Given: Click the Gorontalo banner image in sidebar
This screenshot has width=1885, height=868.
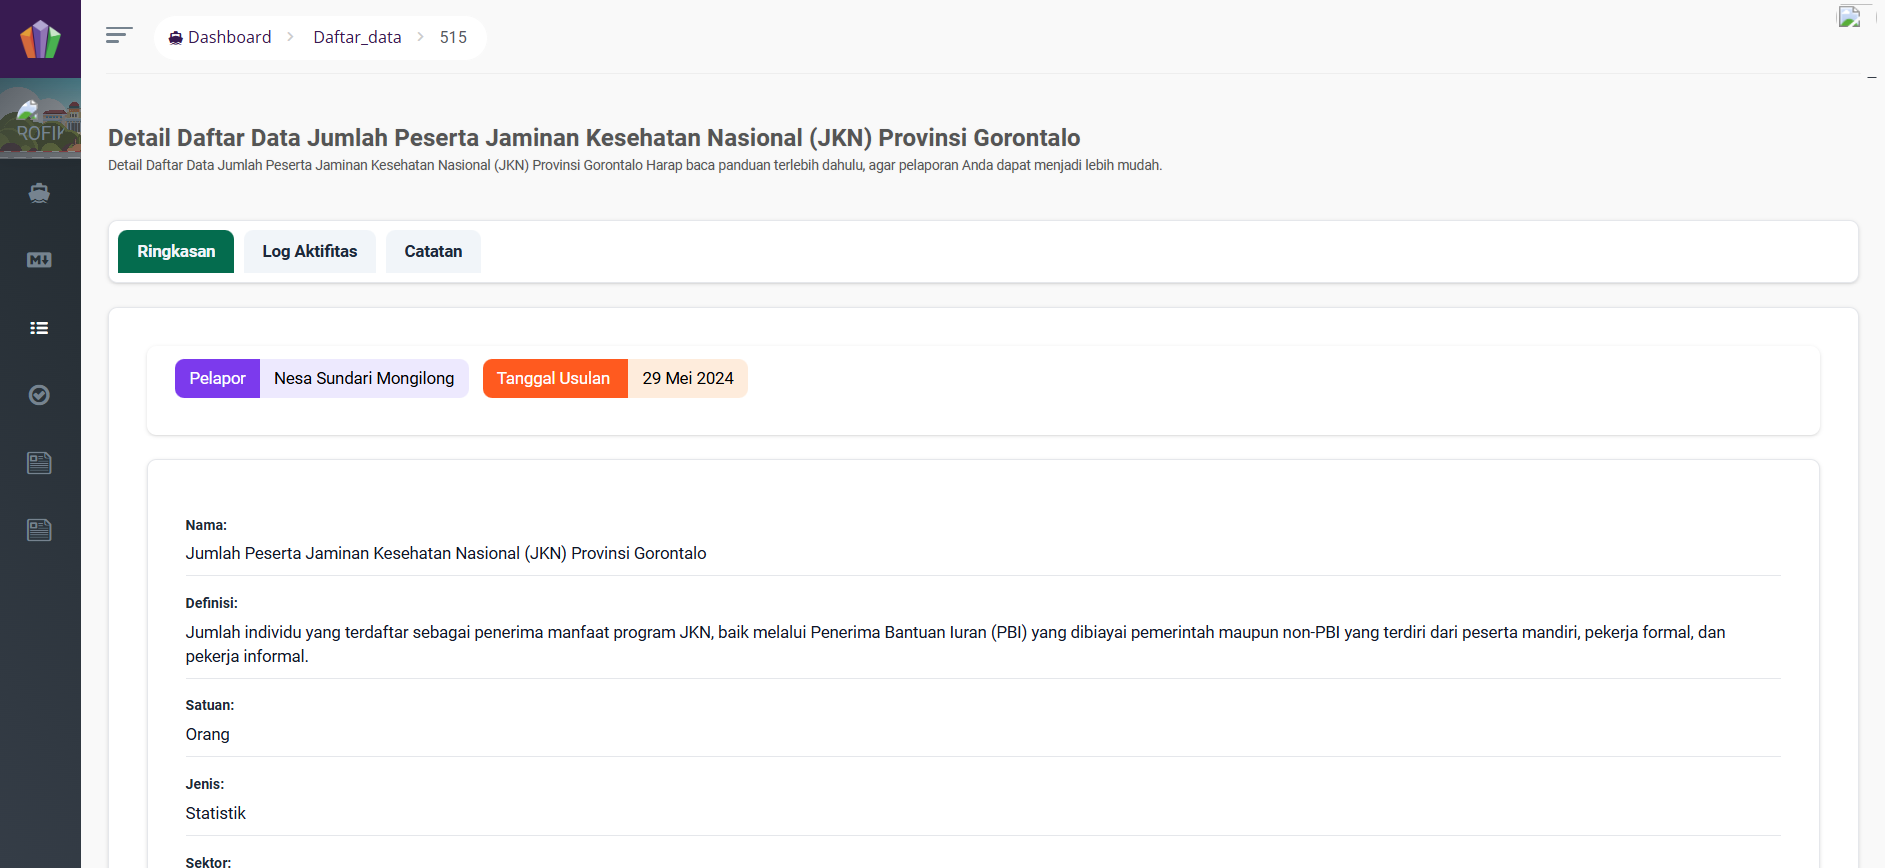Looking at the screenshot, I should pyautogui.click(x=40, y=118).
